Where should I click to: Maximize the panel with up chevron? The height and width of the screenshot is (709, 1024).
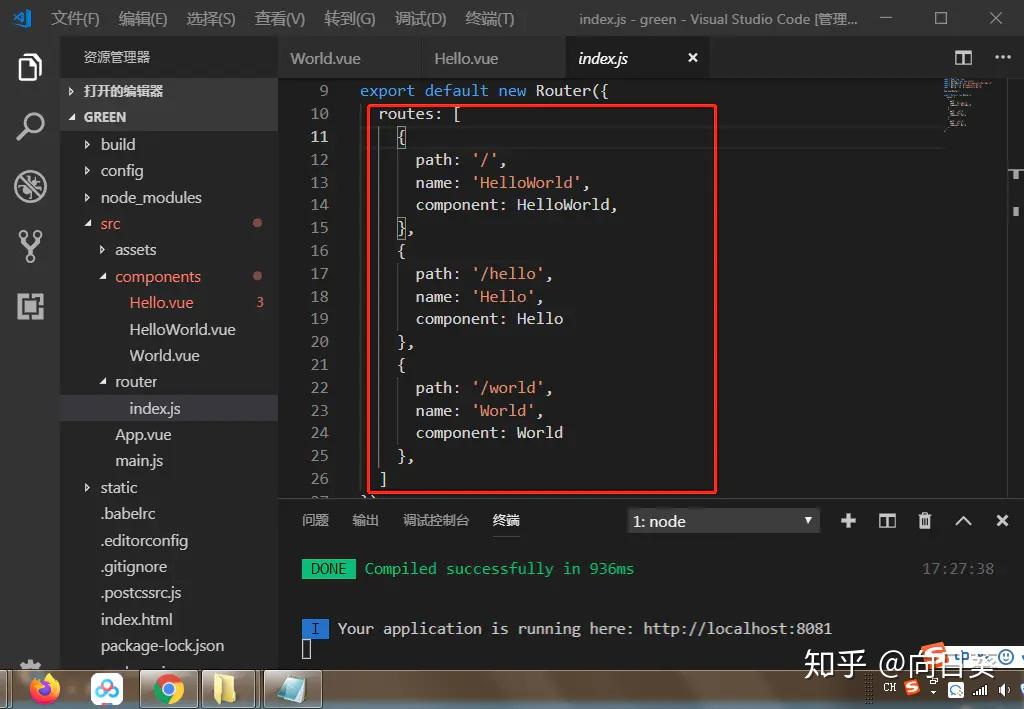(963, 521)
